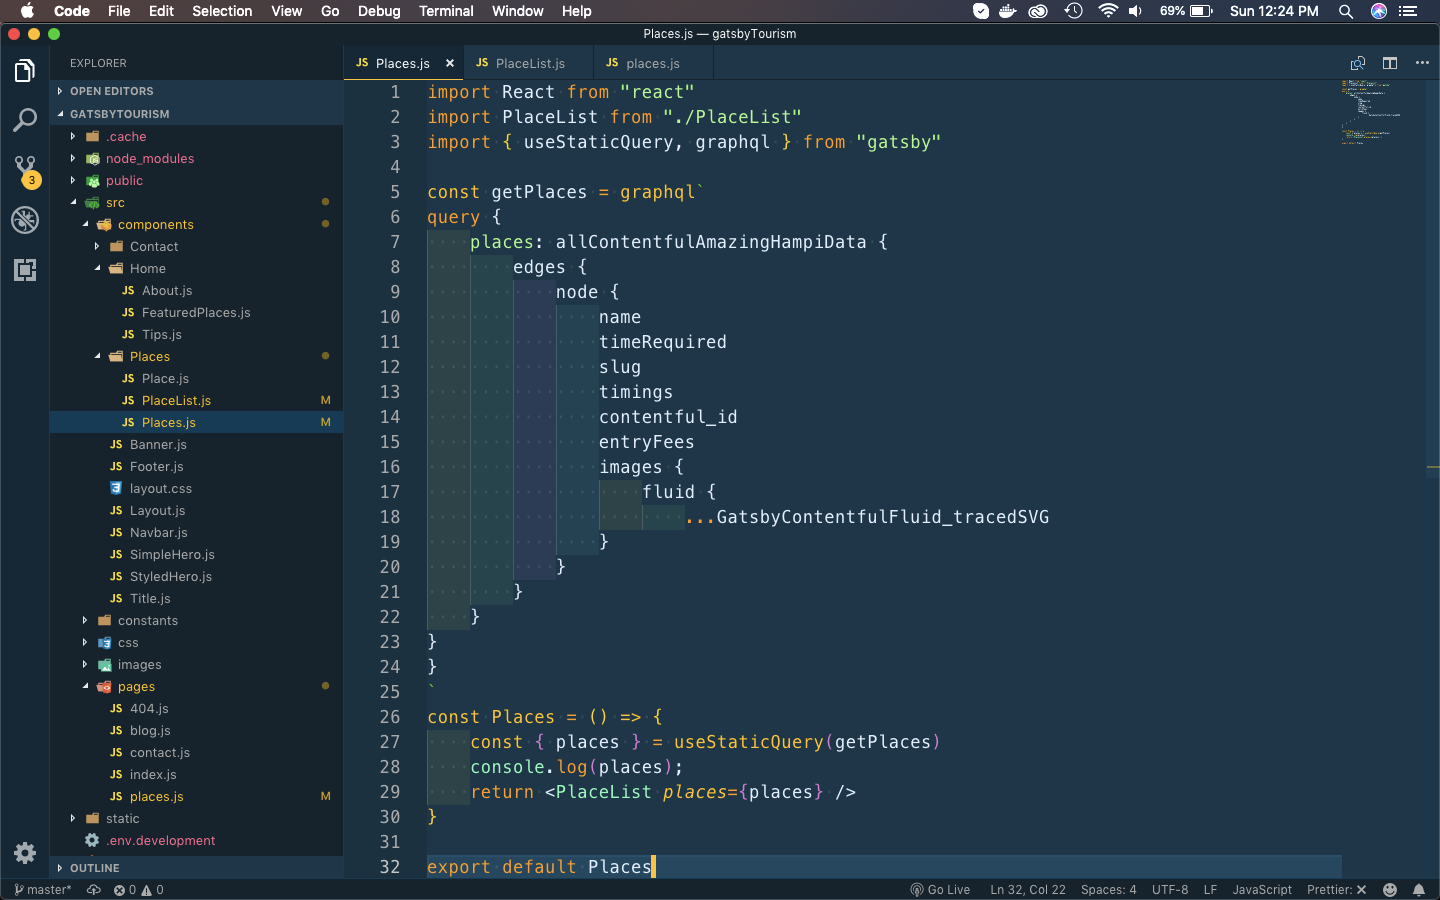Open the Debug view icon
Screen dimensions: 1440x900
tap(25, 220)
